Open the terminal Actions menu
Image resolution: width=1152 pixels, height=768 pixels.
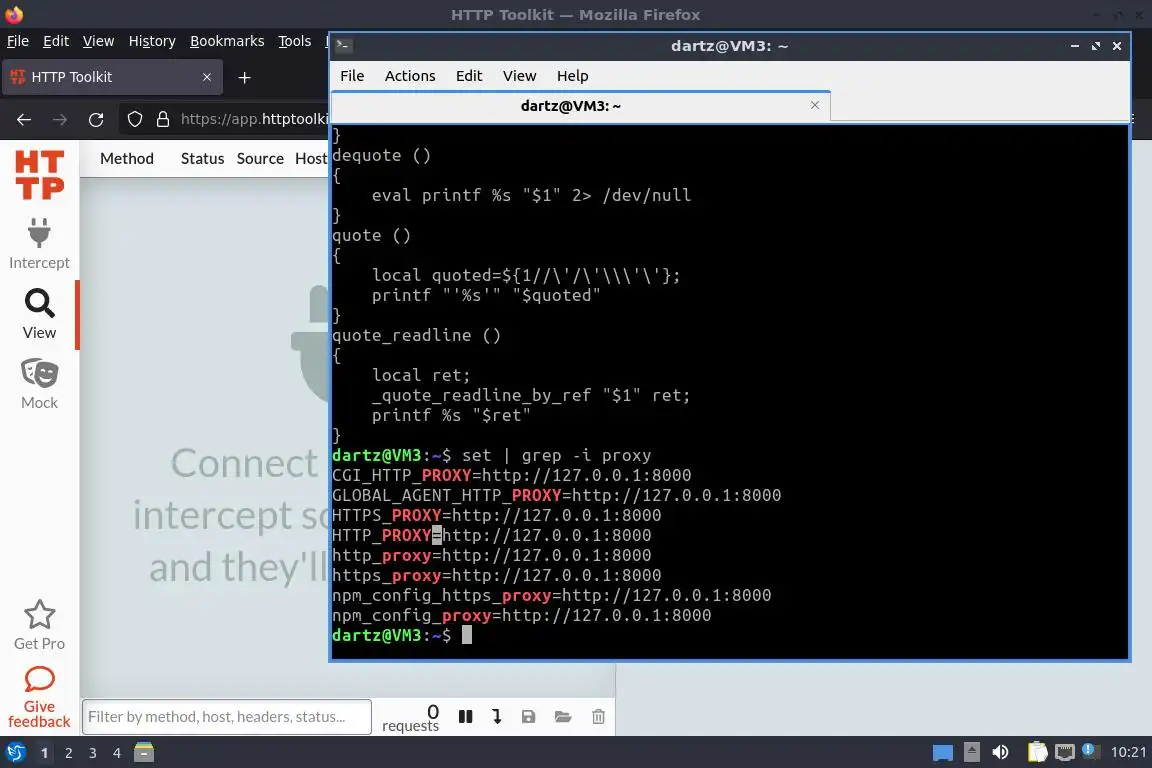410,76
